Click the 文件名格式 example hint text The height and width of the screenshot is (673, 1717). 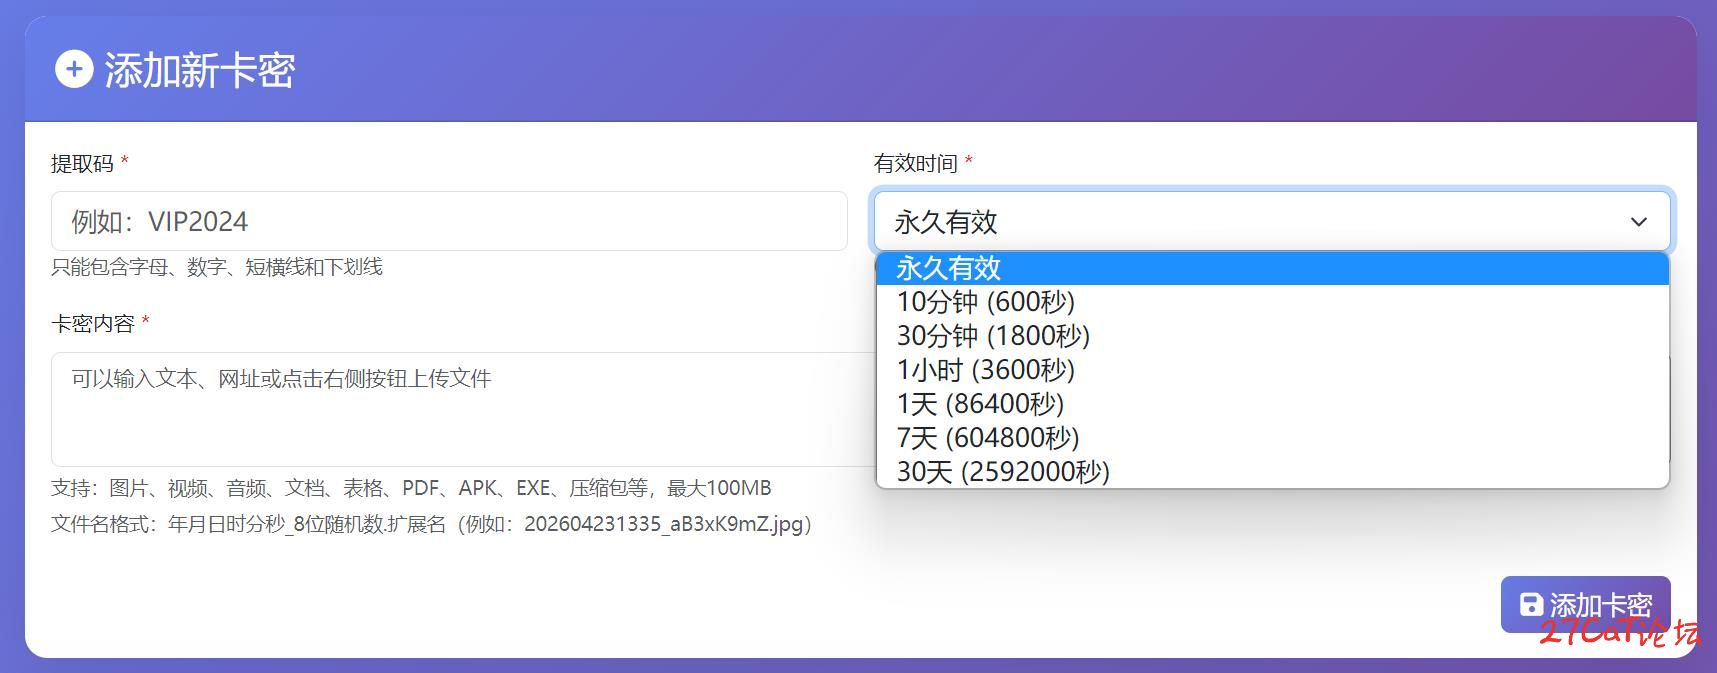pos(431,524)
